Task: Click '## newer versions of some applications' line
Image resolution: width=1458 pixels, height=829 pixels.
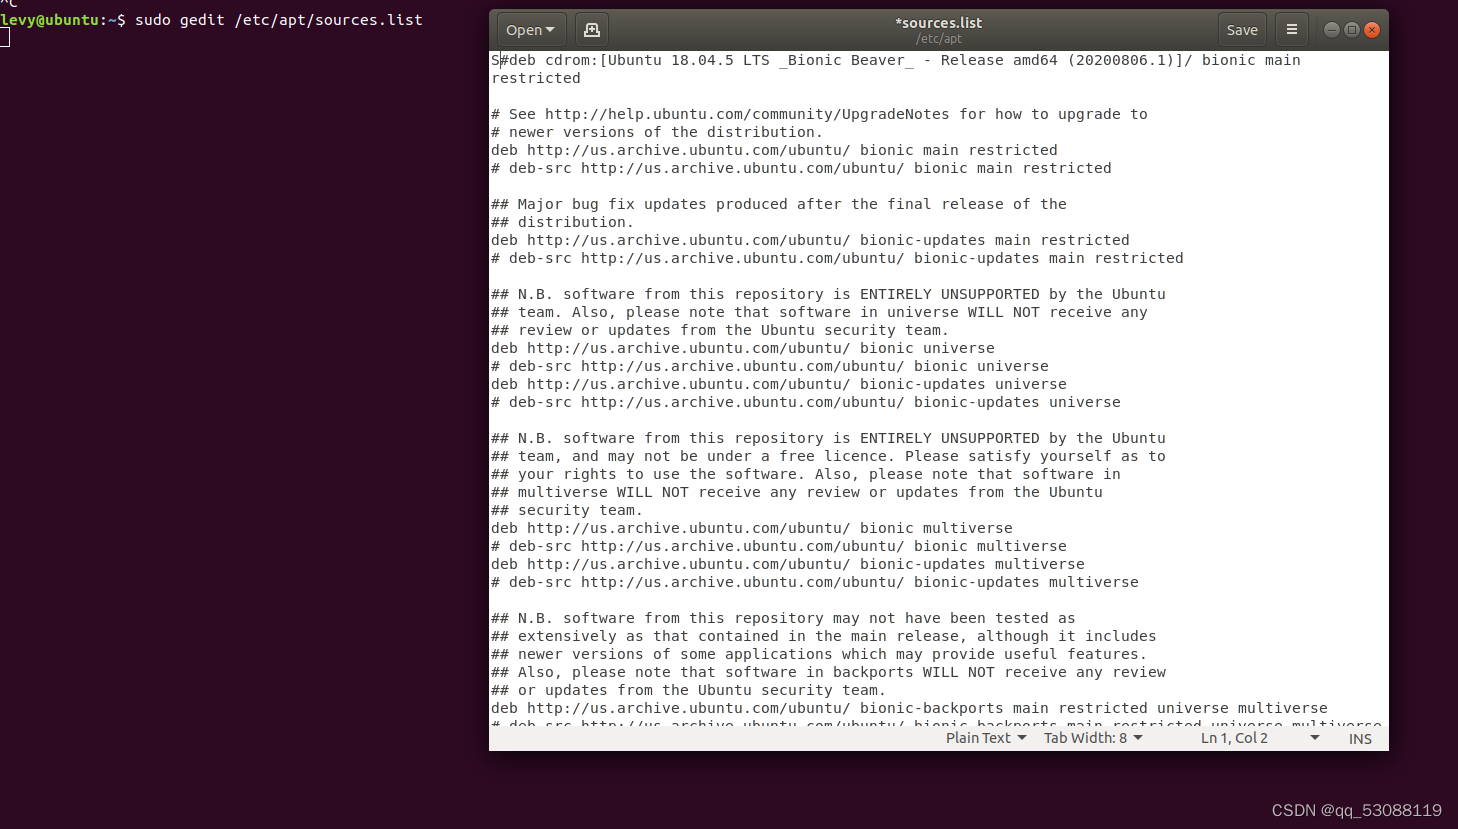Action: pyautogui.click(x=819, y=654)
